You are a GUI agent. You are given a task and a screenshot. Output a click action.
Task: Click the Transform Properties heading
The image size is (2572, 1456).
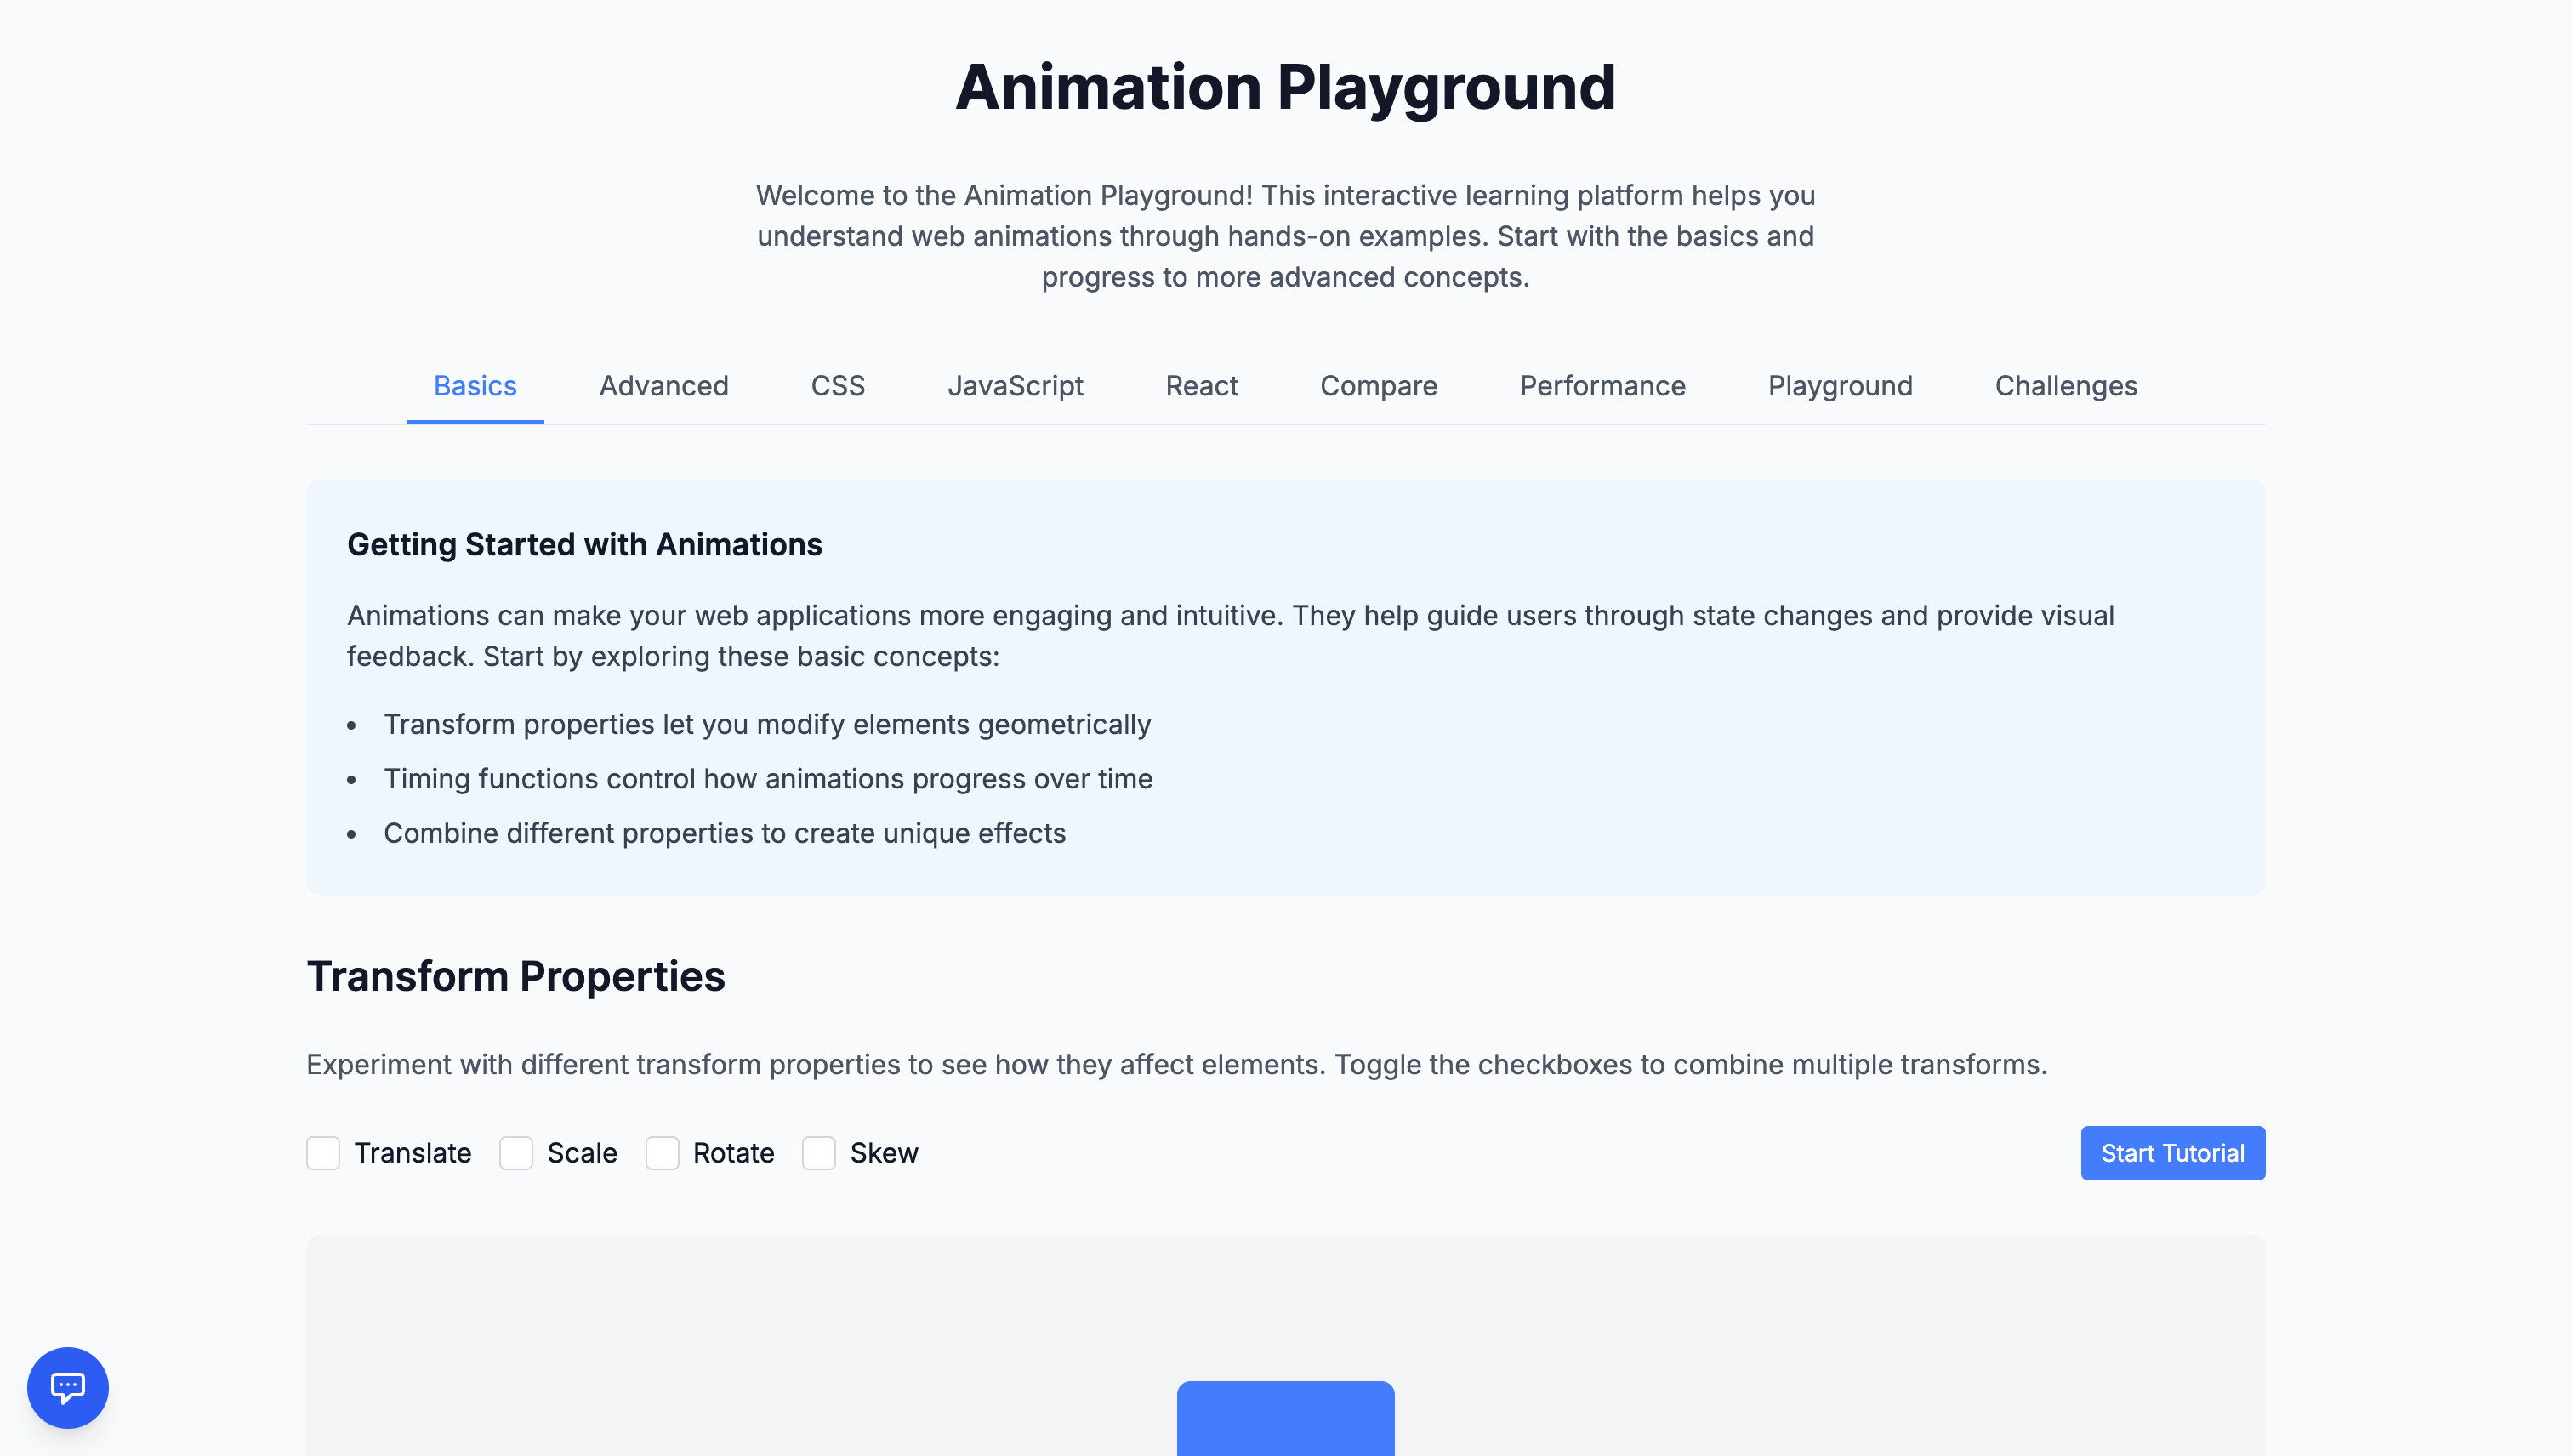(516, 976)
